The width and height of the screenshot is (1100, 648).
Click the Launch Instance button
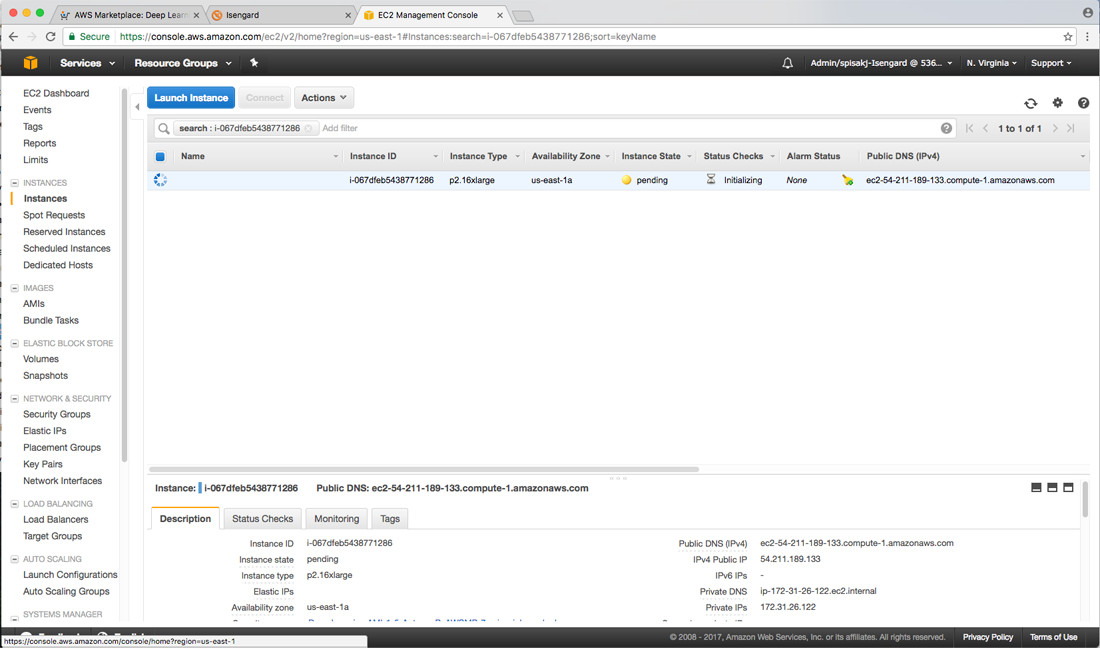[x=191, y=97]
